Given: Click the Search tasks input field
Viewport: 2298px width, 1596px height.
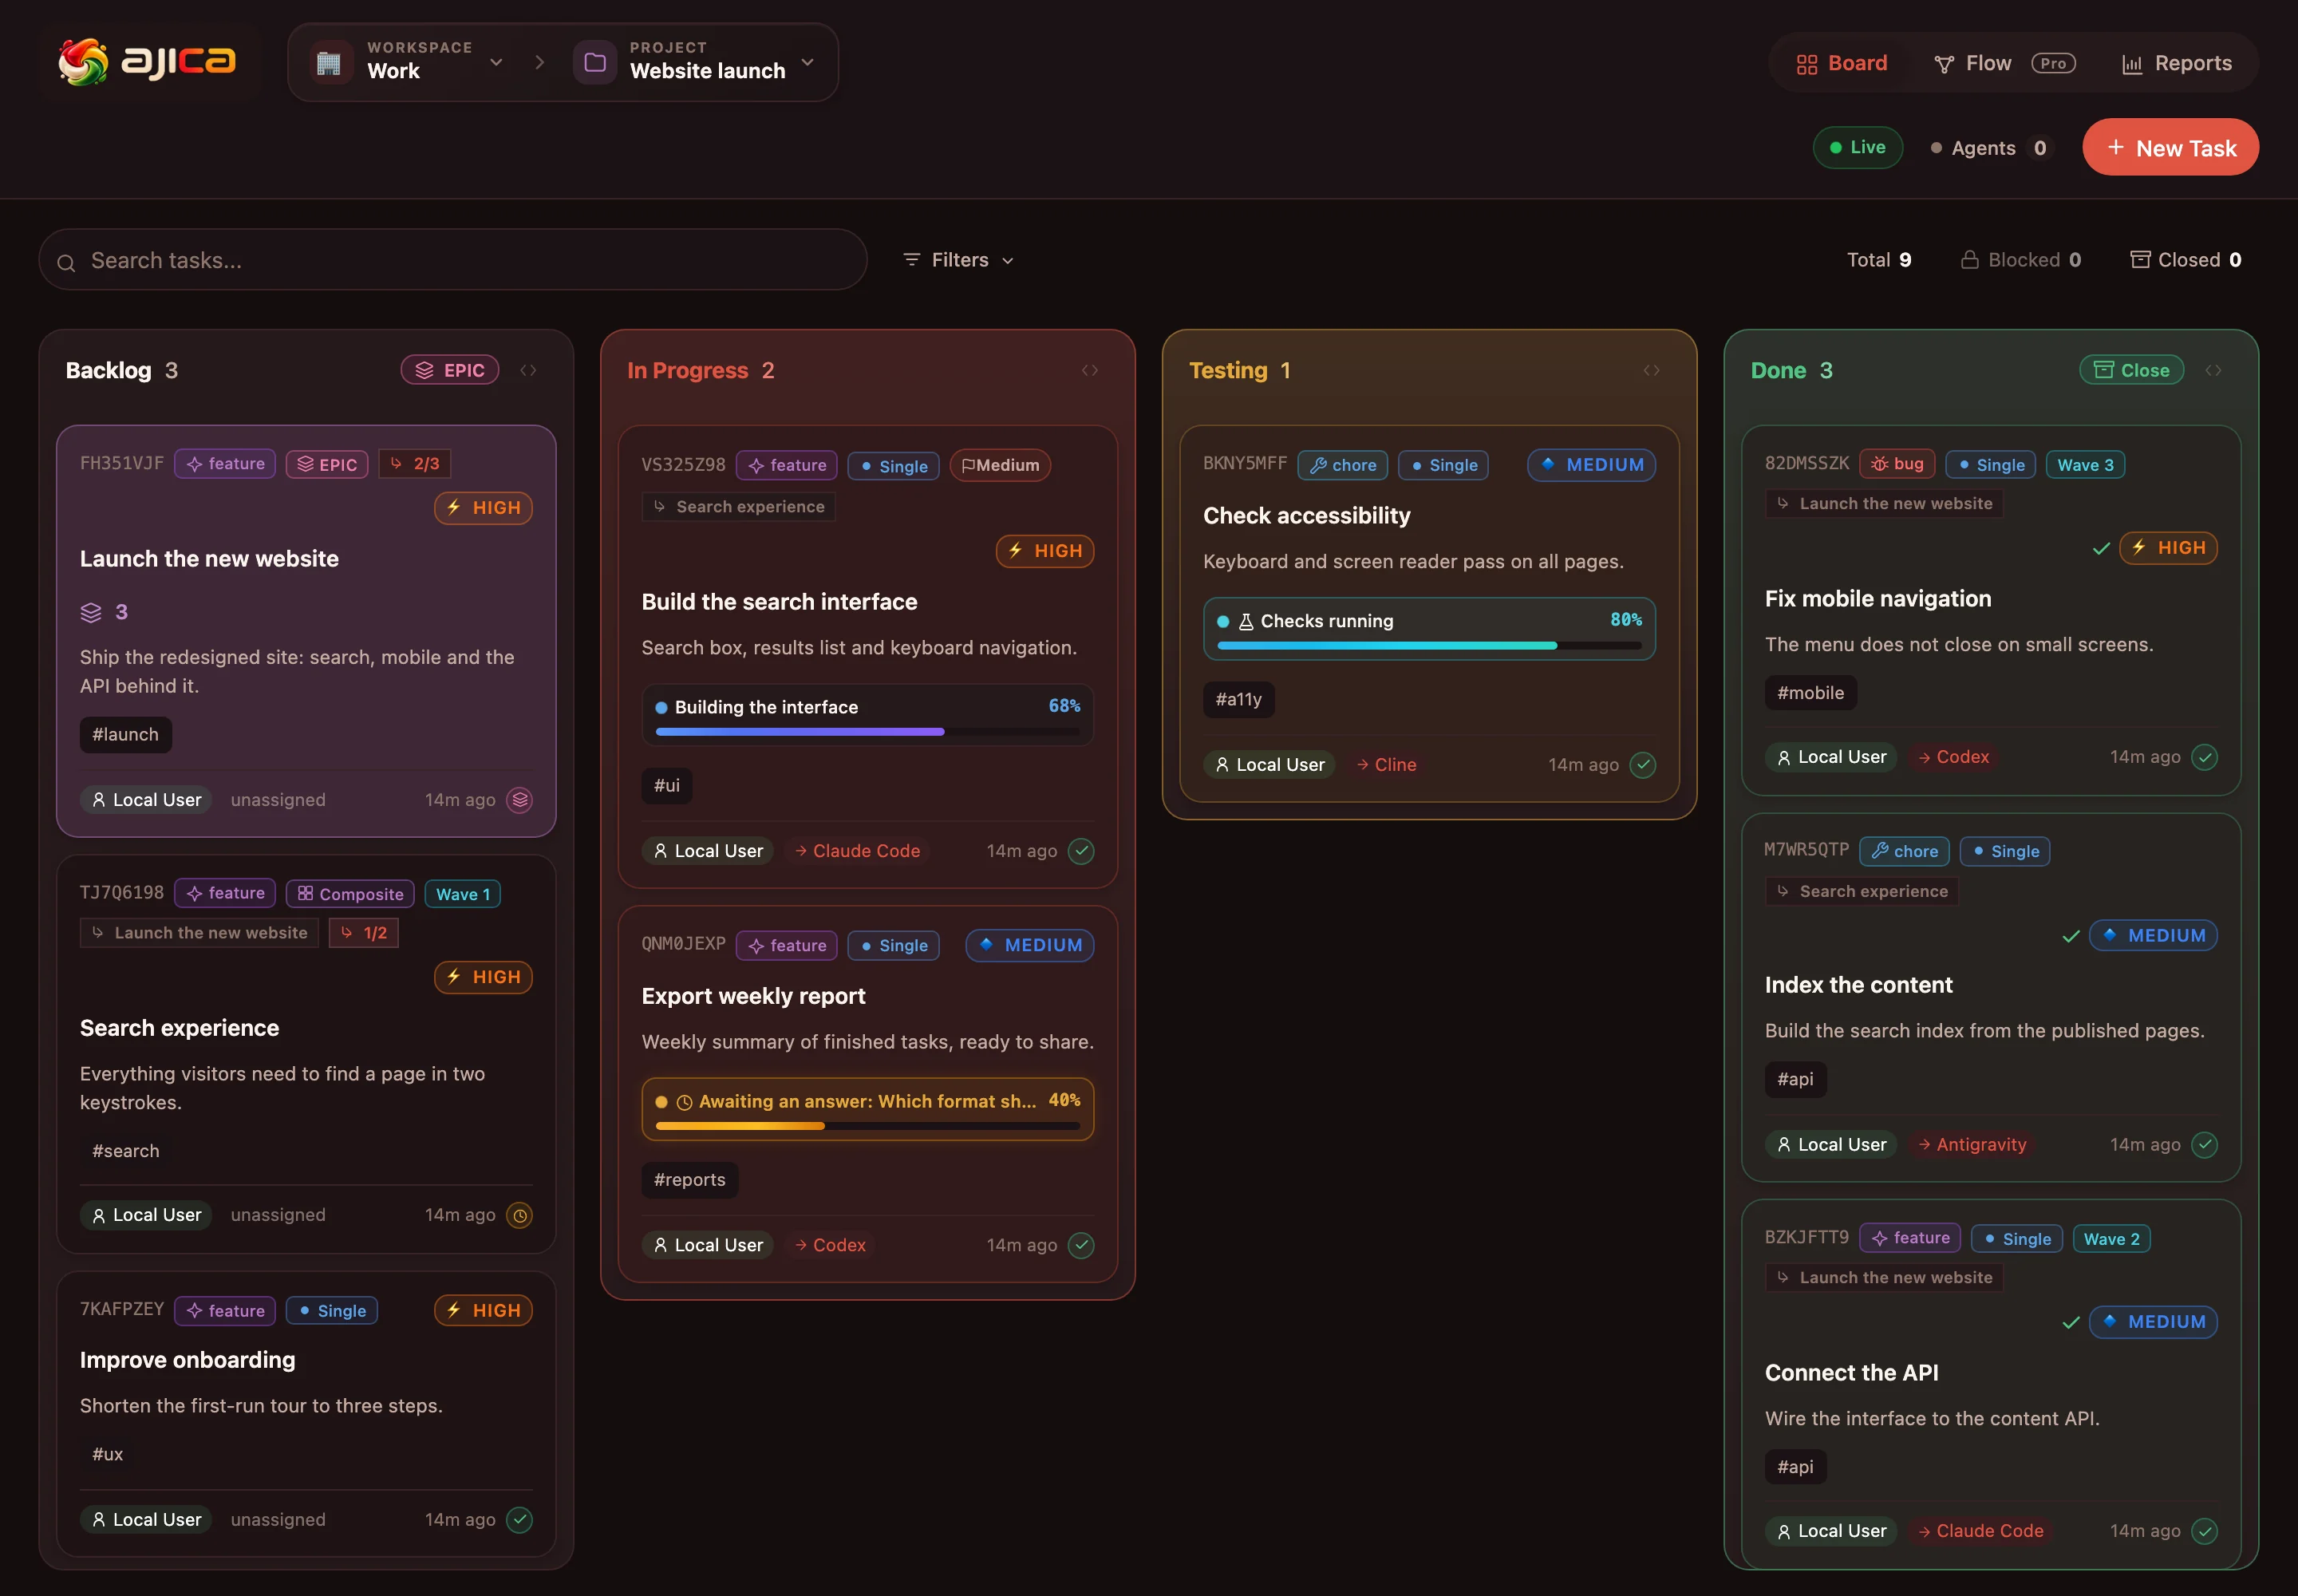Looking at the screenshot, I should point(453,260).
